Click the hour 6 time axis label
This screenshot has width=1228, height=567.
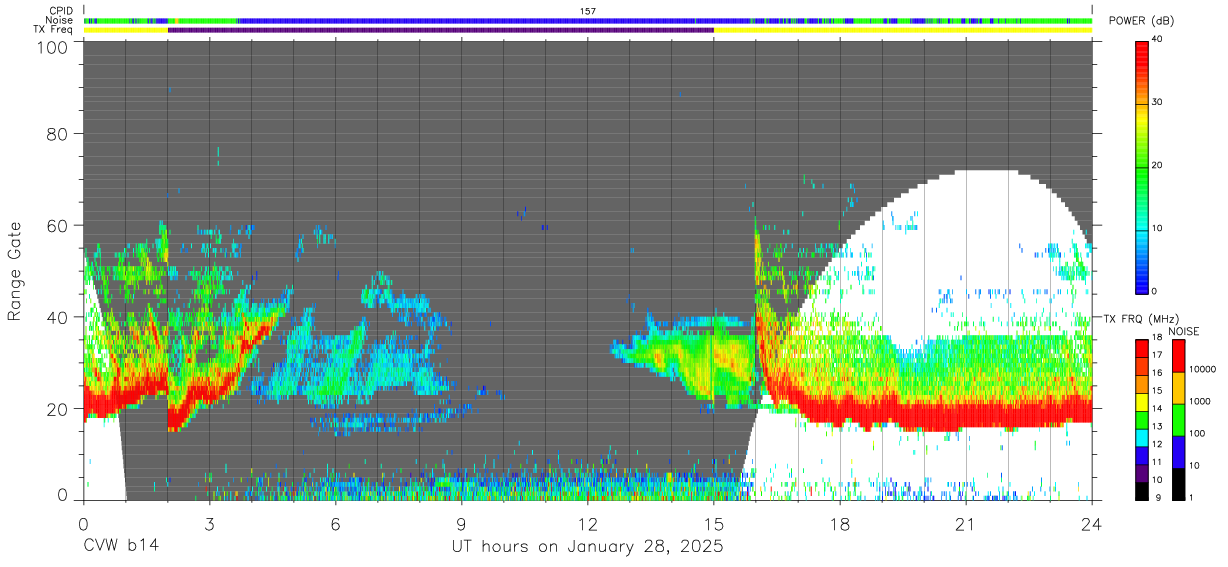point(335,523)
